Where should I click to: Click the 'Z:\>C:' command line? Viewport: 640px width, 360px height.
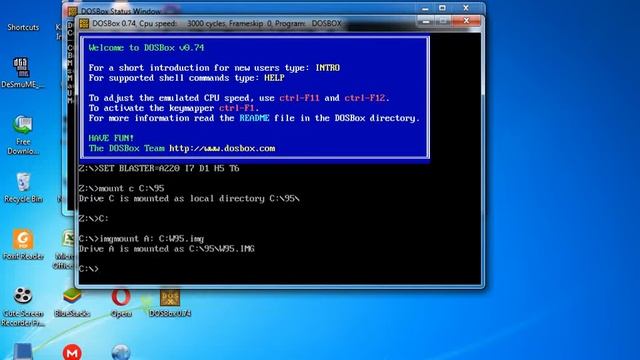[93, 218]
